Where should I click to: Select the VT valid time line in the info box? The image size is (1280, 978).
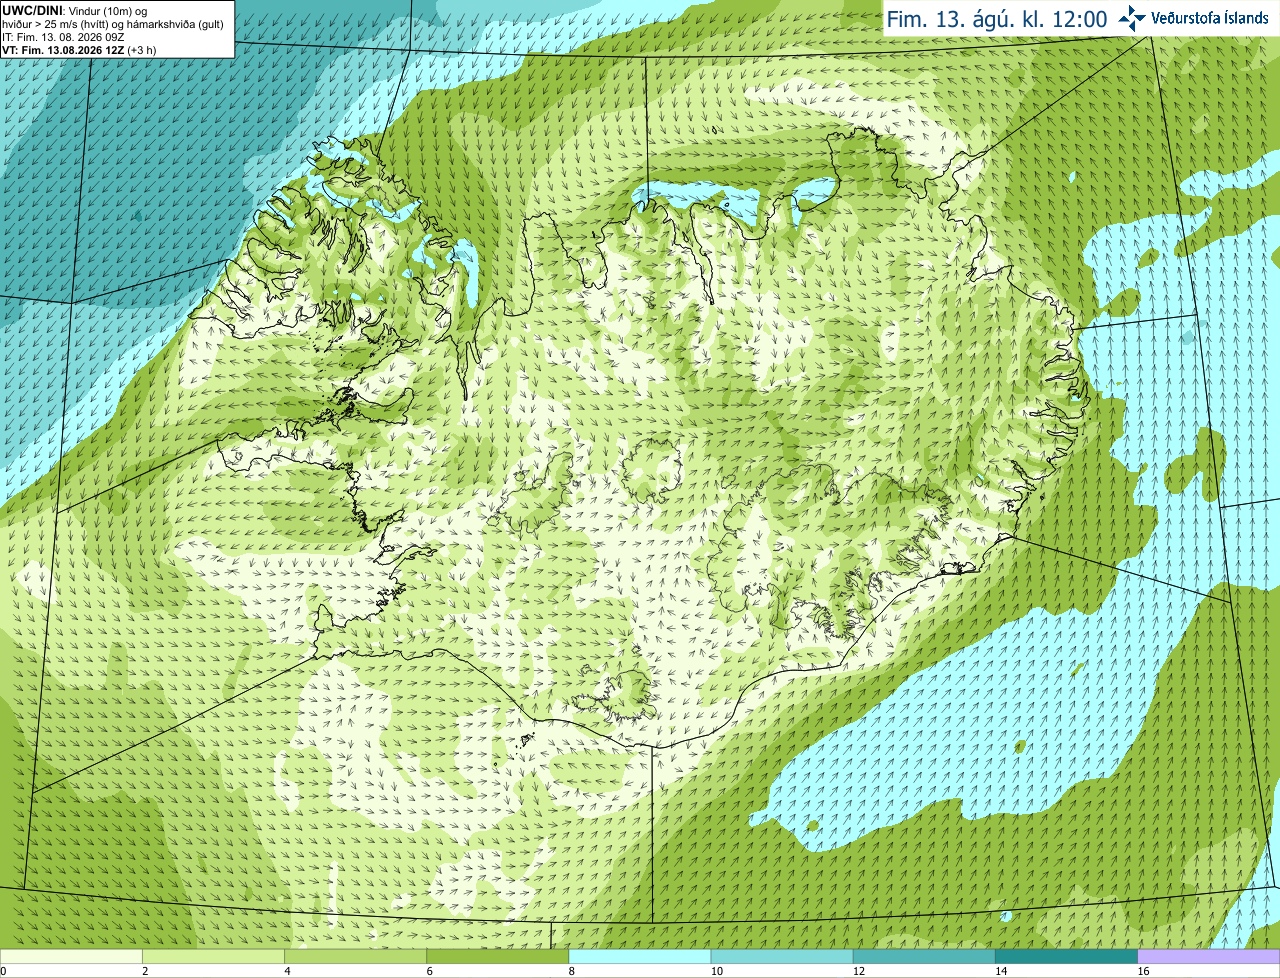(79, 49)
